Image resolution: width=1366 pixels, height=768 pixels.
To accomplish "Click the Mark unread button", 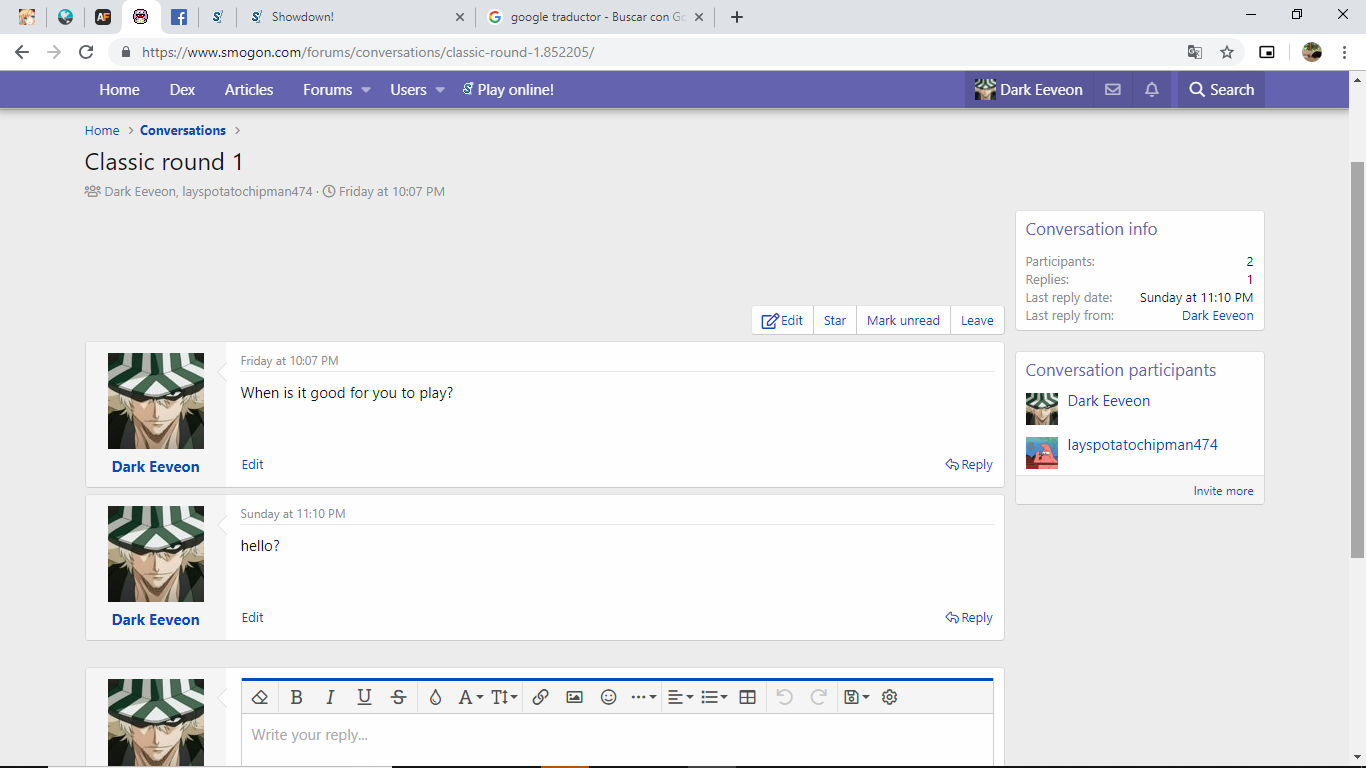I will pyautogui.click(x=903, y=320).
